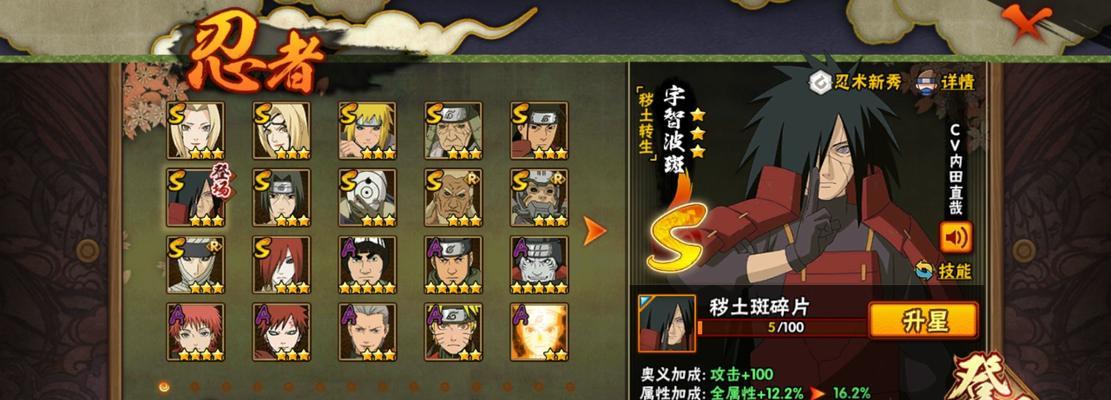Screen dimensions: 1111x400
Task: Close the ninja screen with X
Action: 1021,21
